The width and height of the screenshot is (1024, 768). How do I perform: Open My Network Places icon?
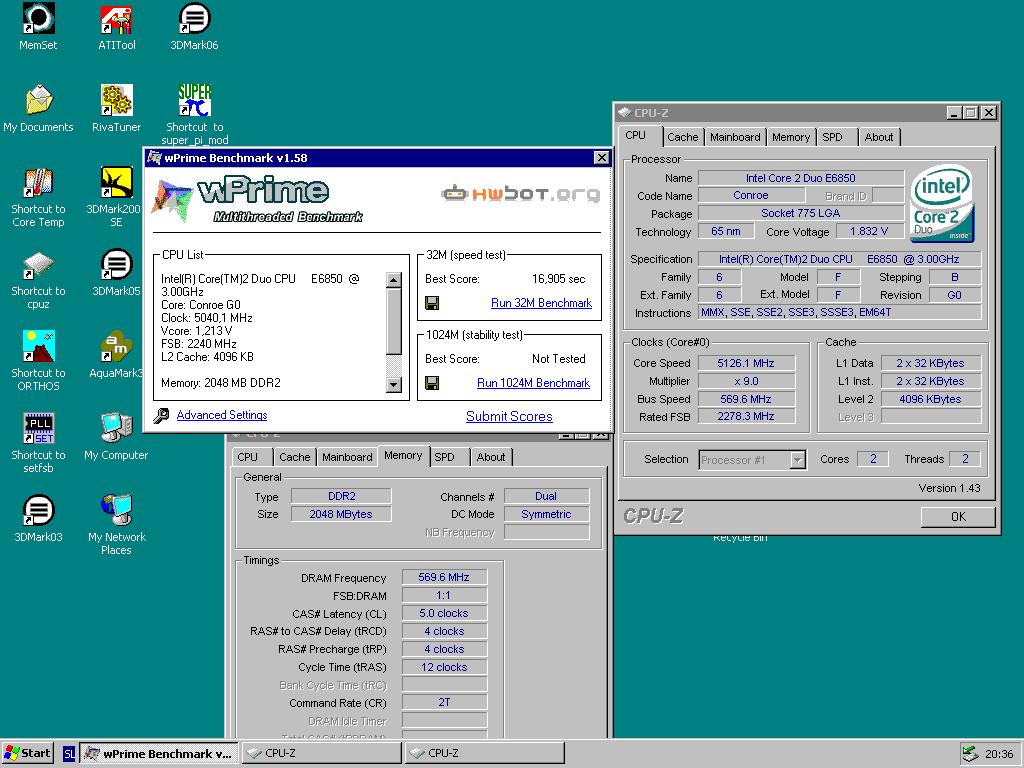(116, 510)
